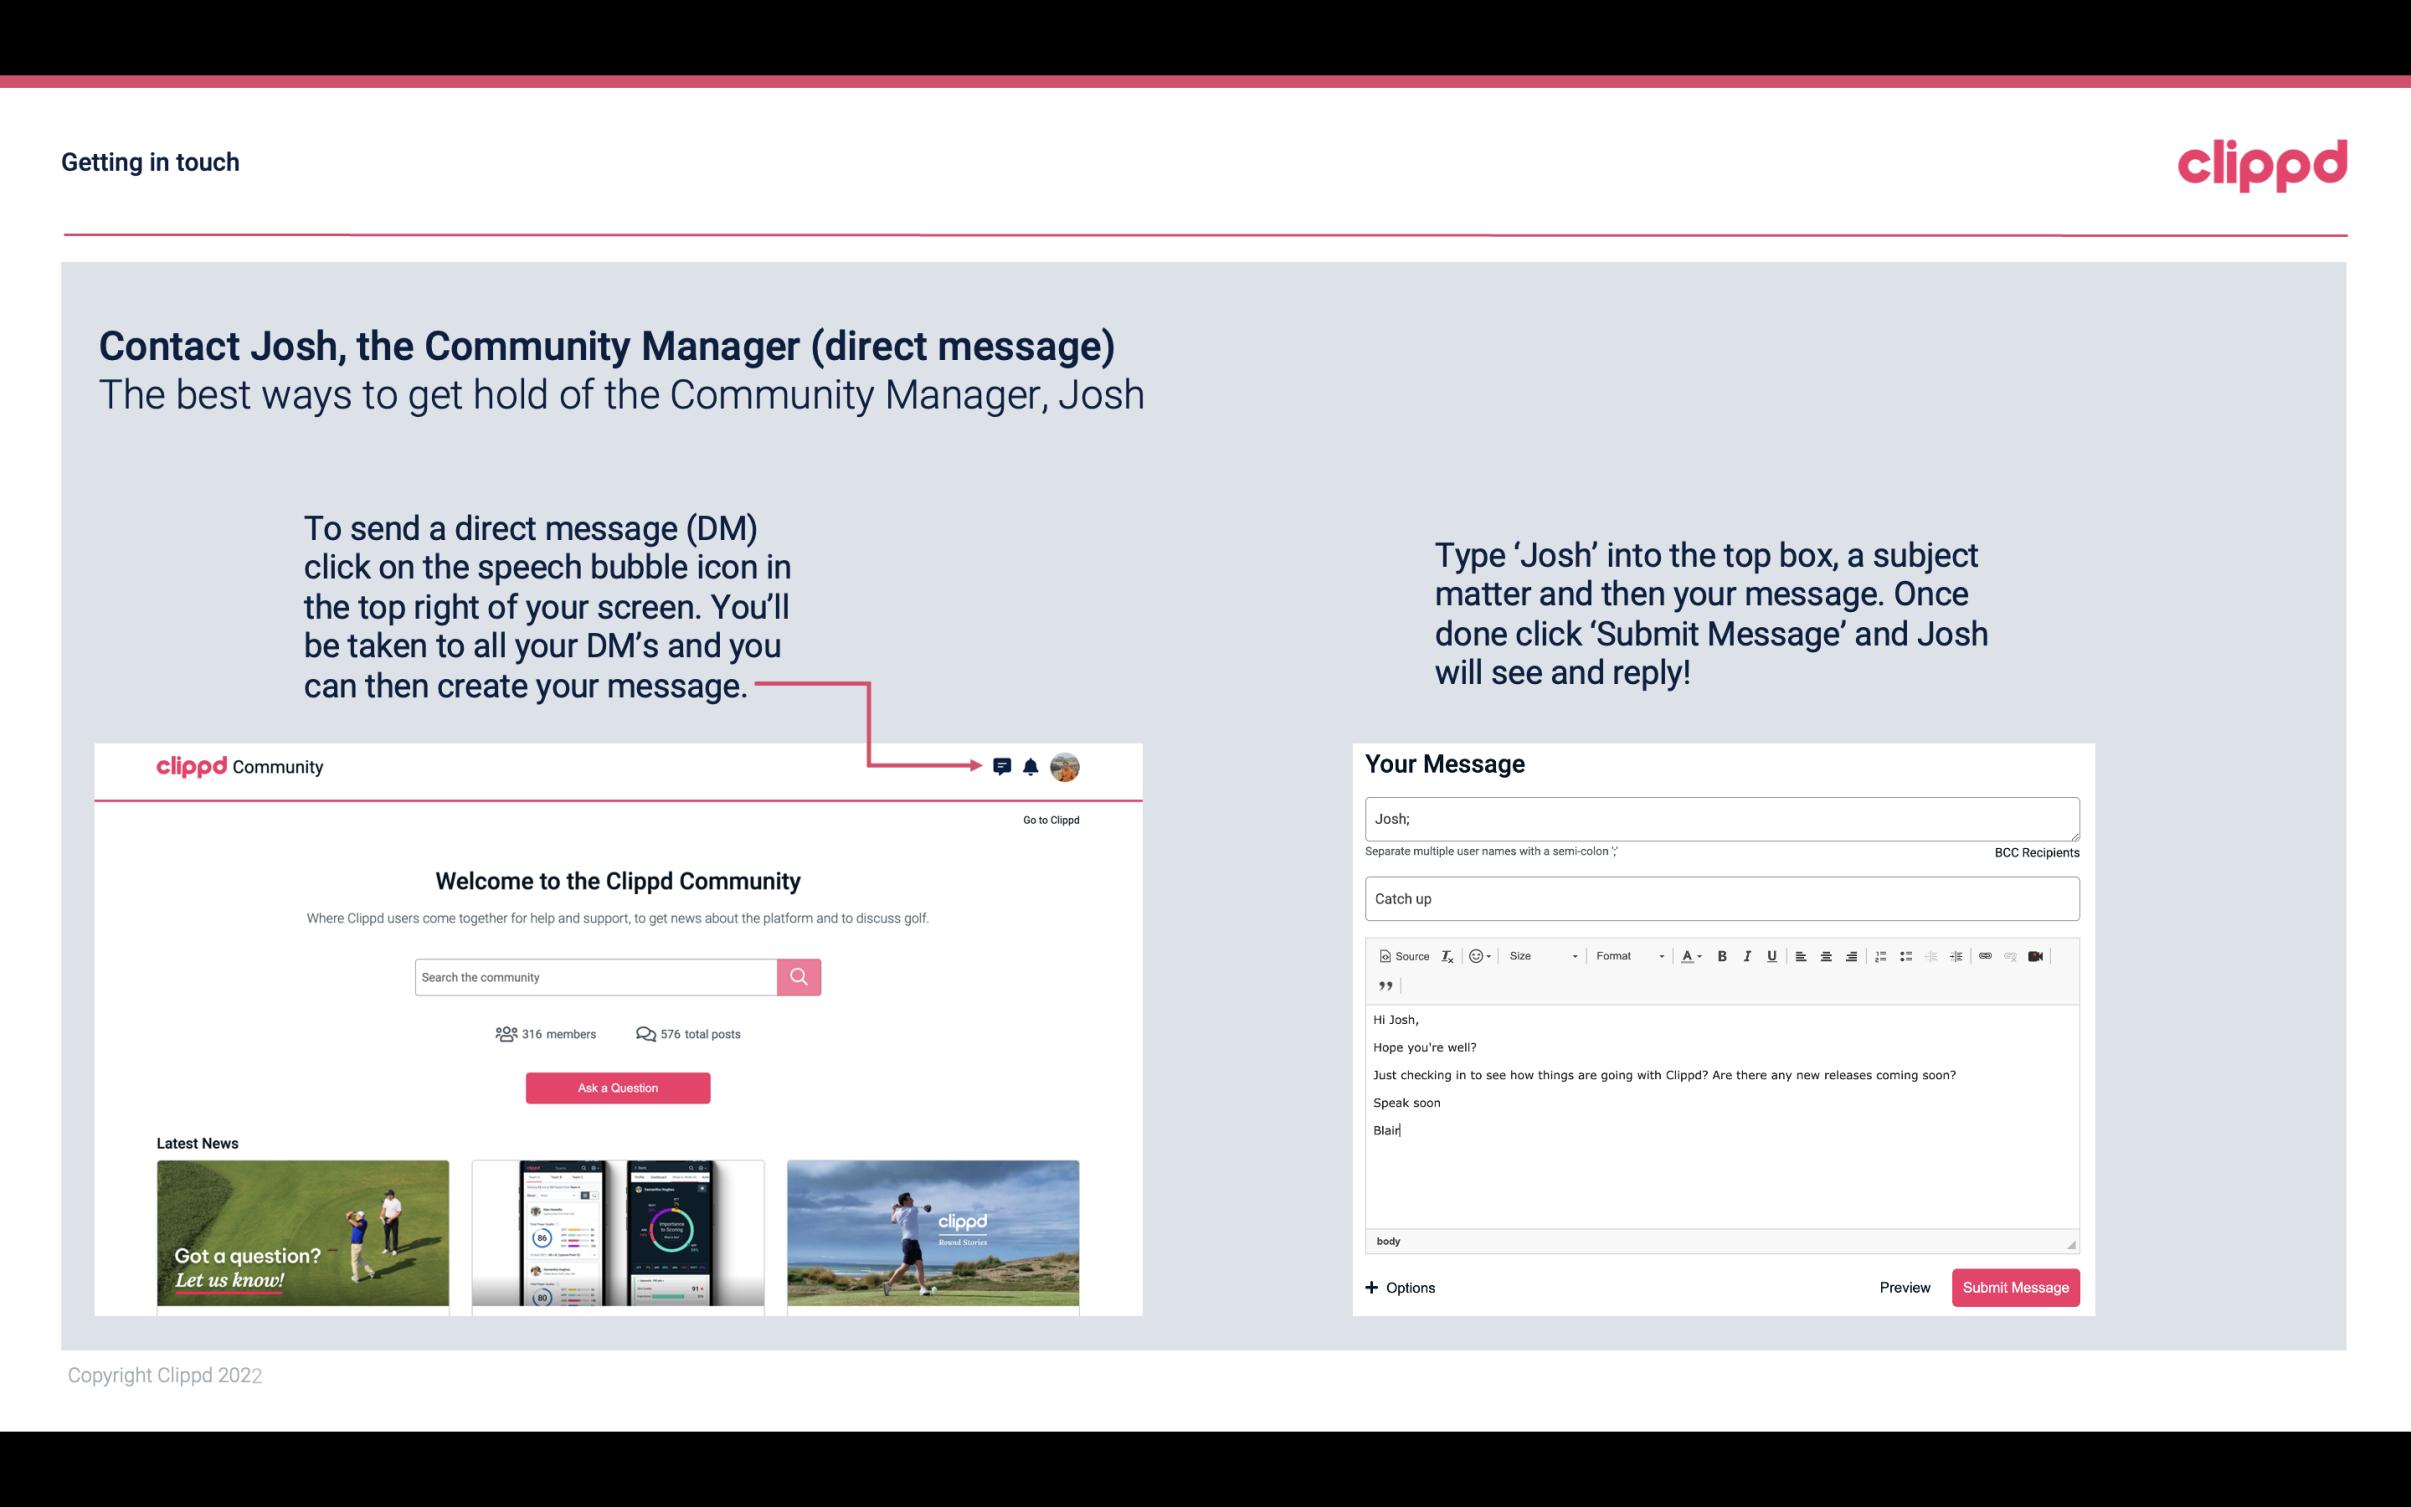2411x1507 pixels.
Task: Click the user profile avatar icon
Action: [x=1068, y=767]
